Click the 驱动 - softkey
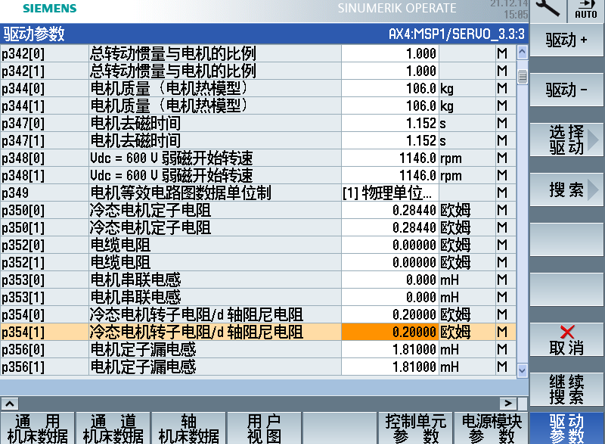The width and height of the screenshot is (605, 444). pyautogui.click(x=566, y=90)
